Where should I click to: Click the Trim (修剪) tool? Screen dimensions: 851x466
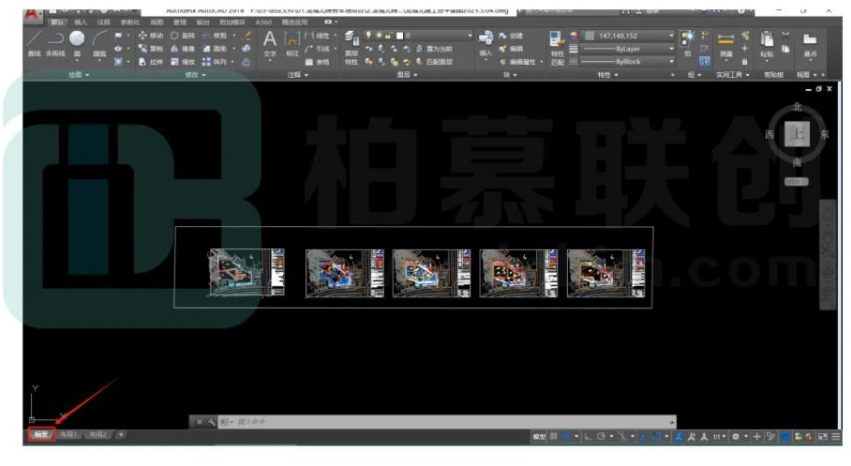pos(215,35)
